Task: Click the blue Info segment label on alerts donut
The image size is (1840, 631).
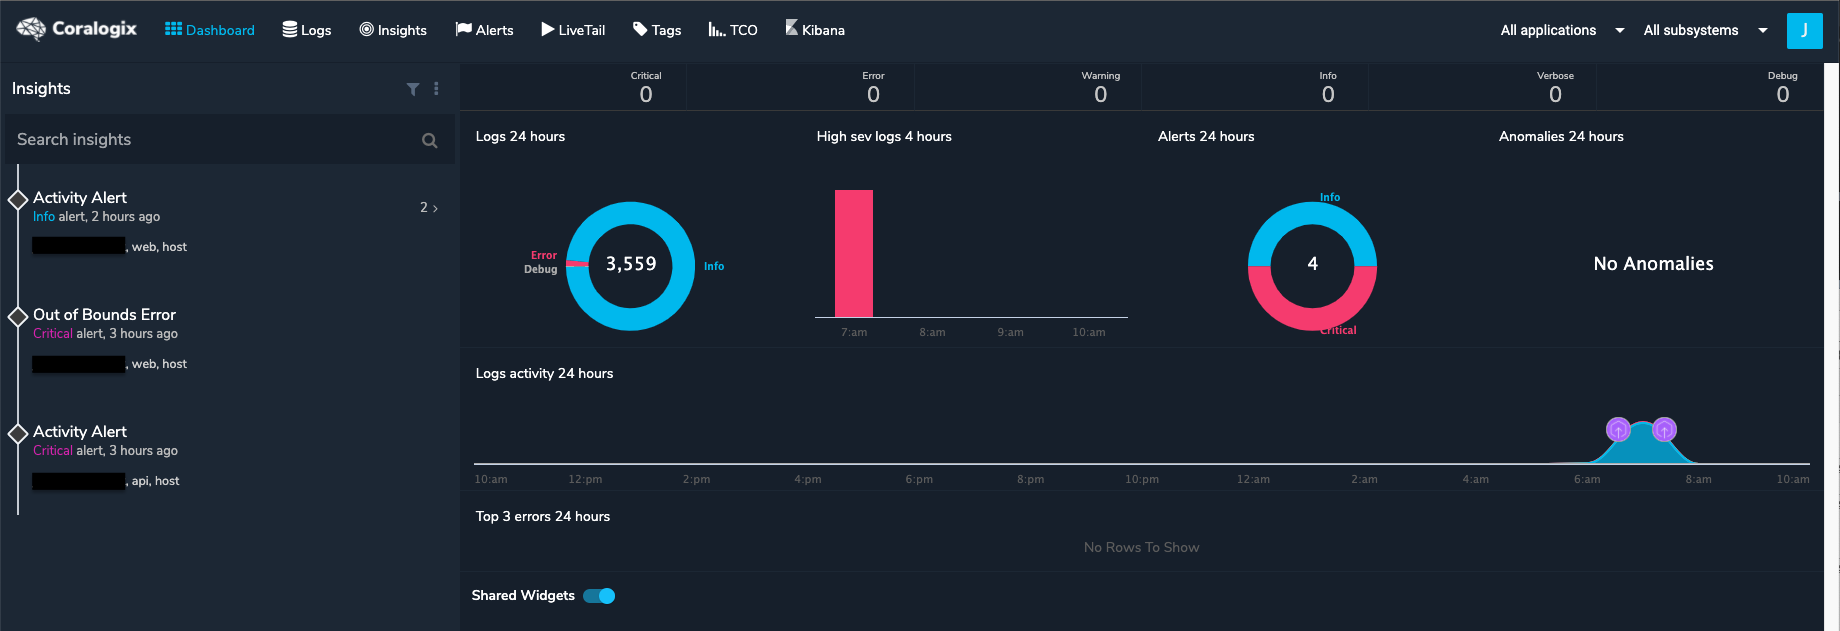Action: (x=1330, y=197)
